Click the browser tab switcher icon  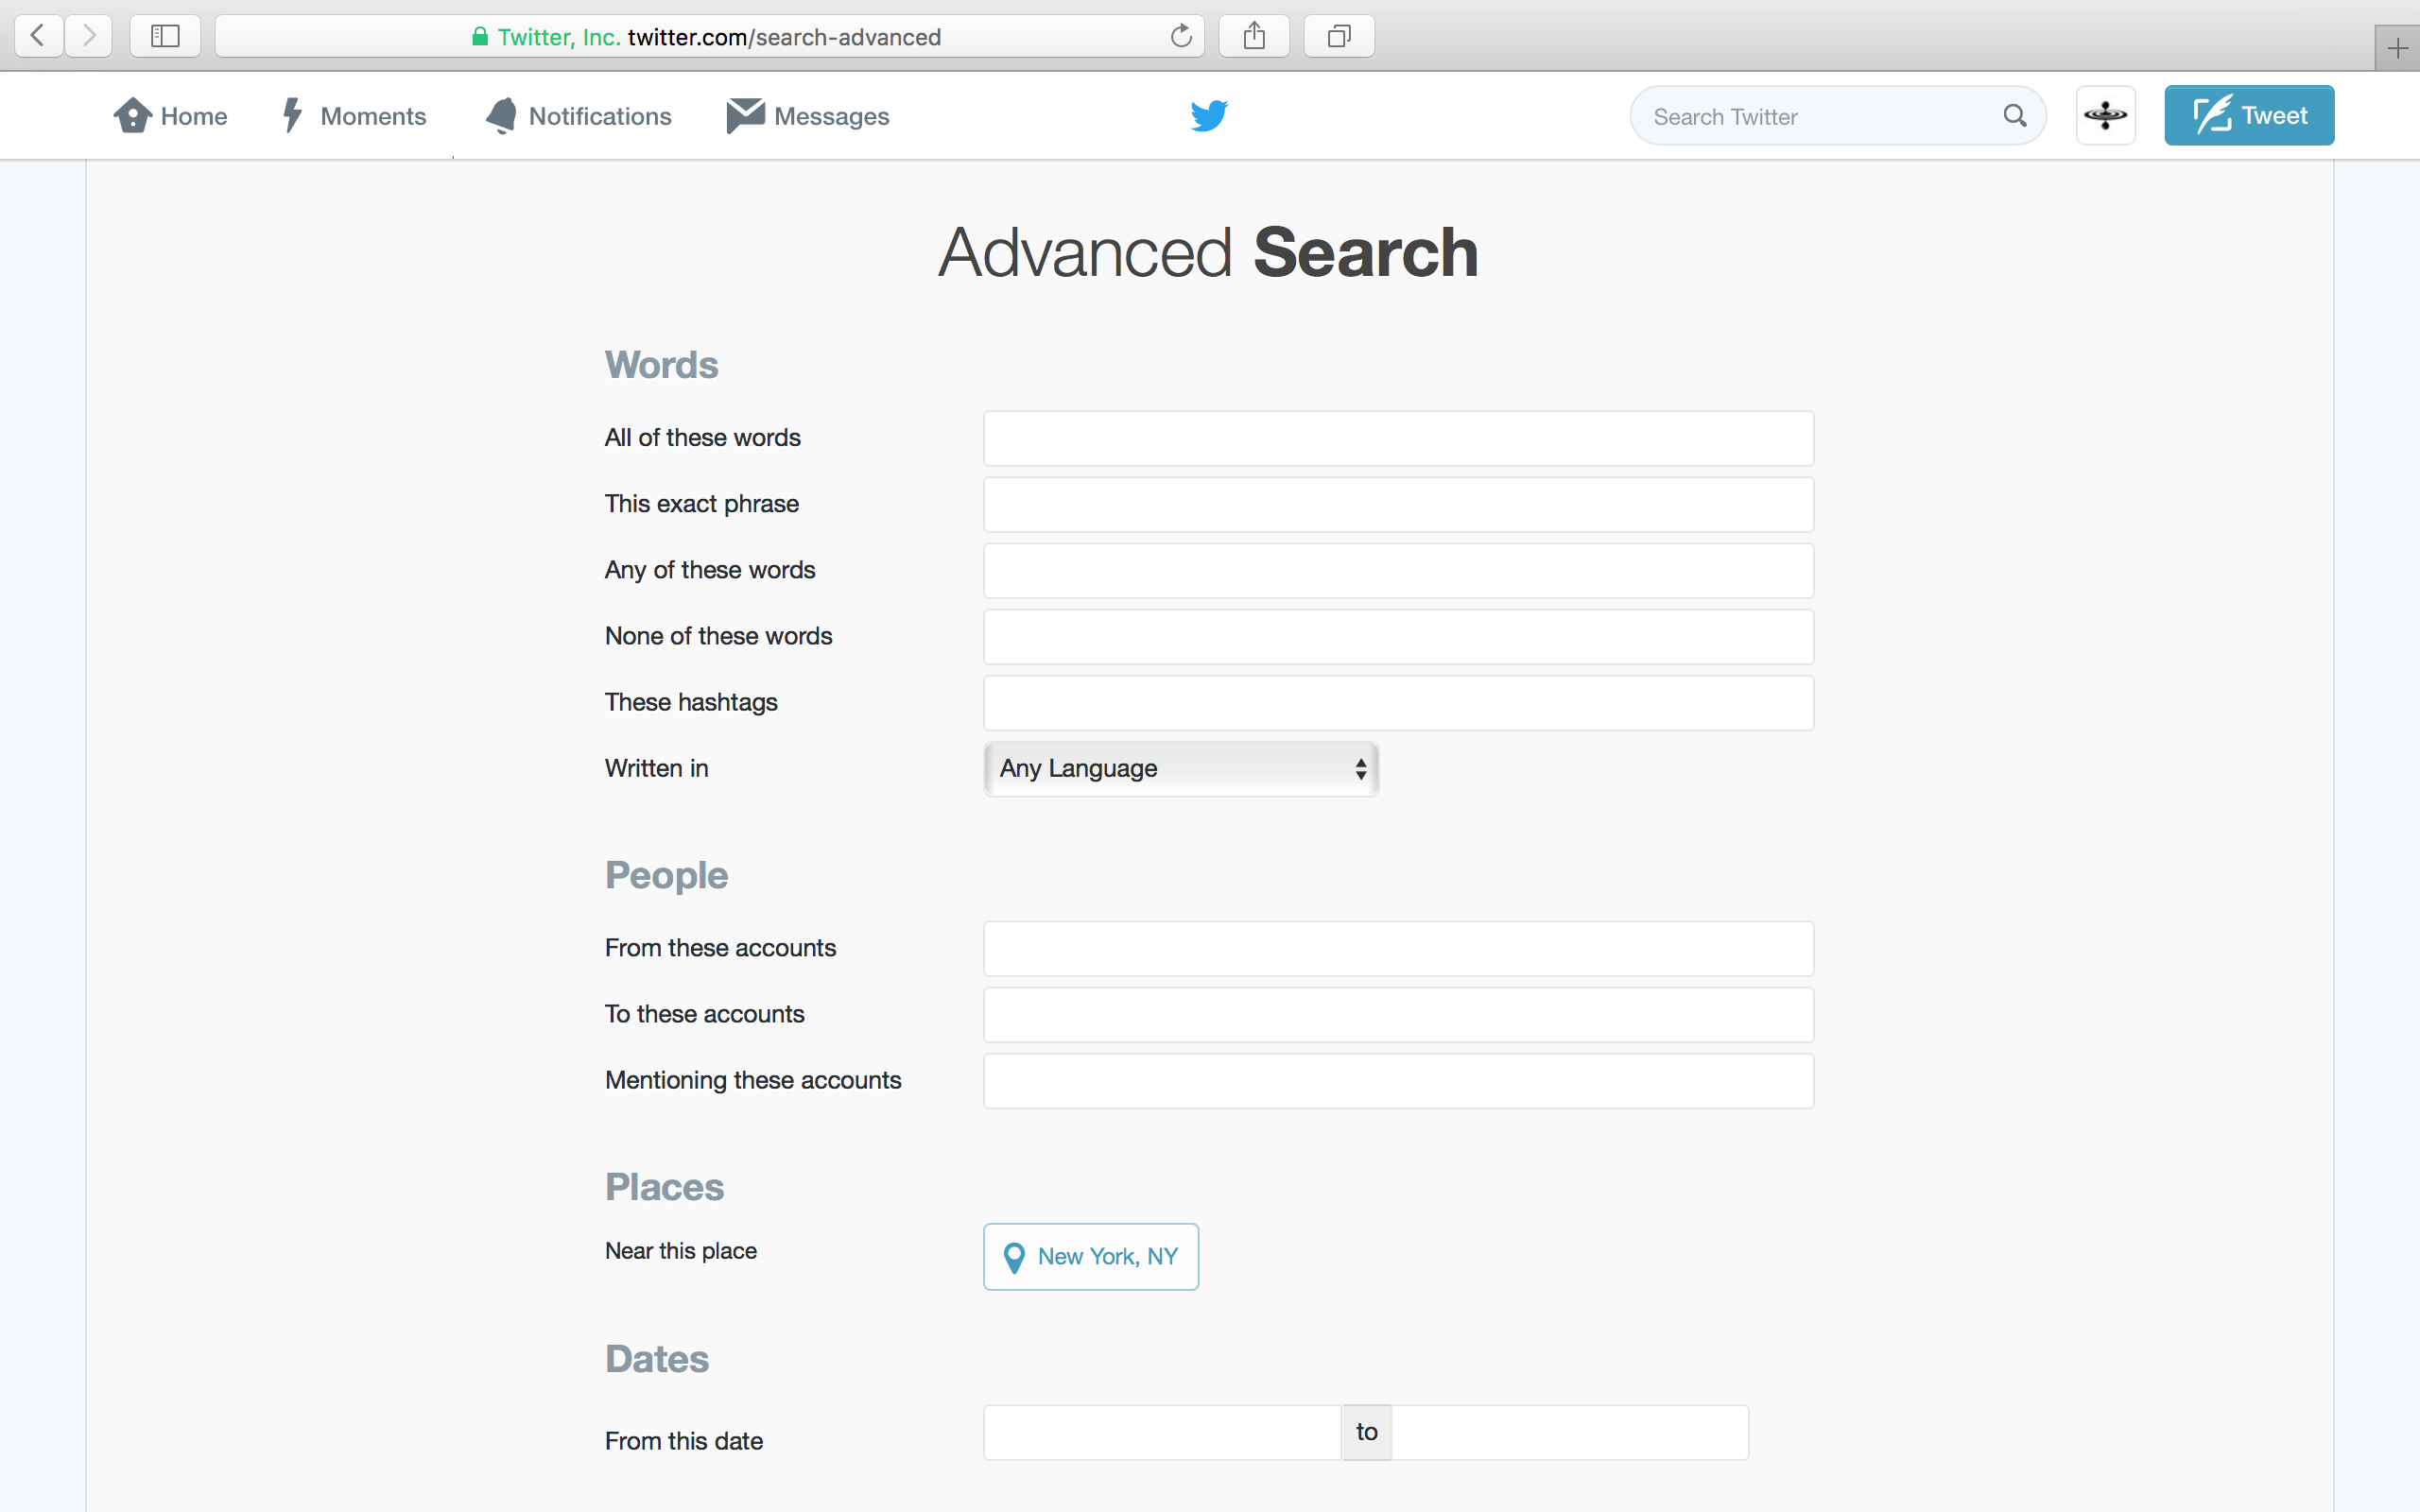coord(1338,35)
